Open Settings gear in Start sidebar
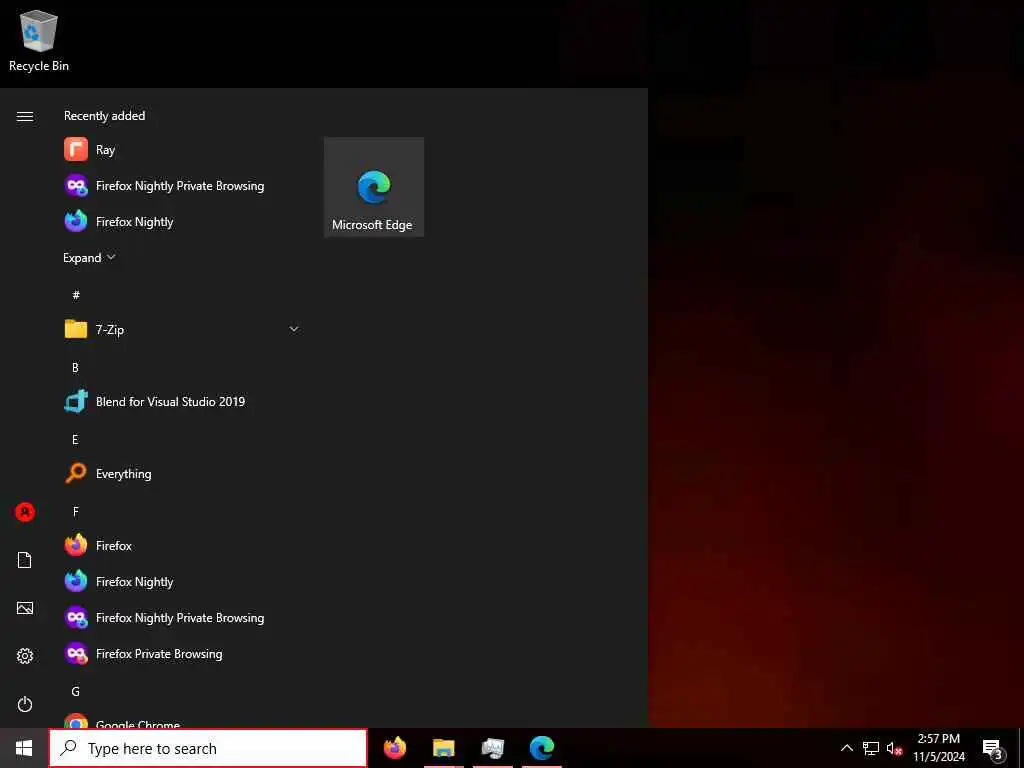The height and width of the screenshot is (768, 1024). click(25, 656)
